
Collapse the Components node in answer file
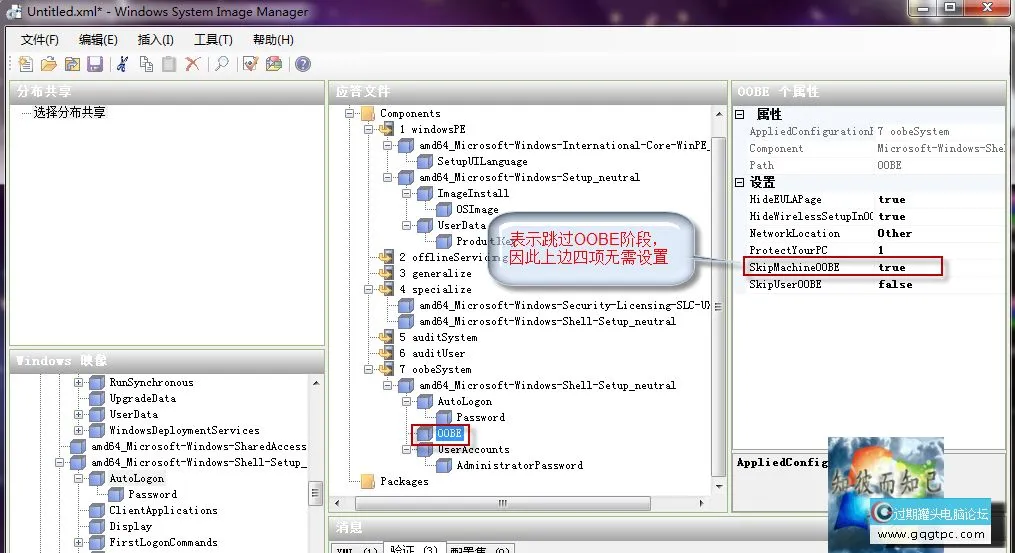click(x=350, y=113)
